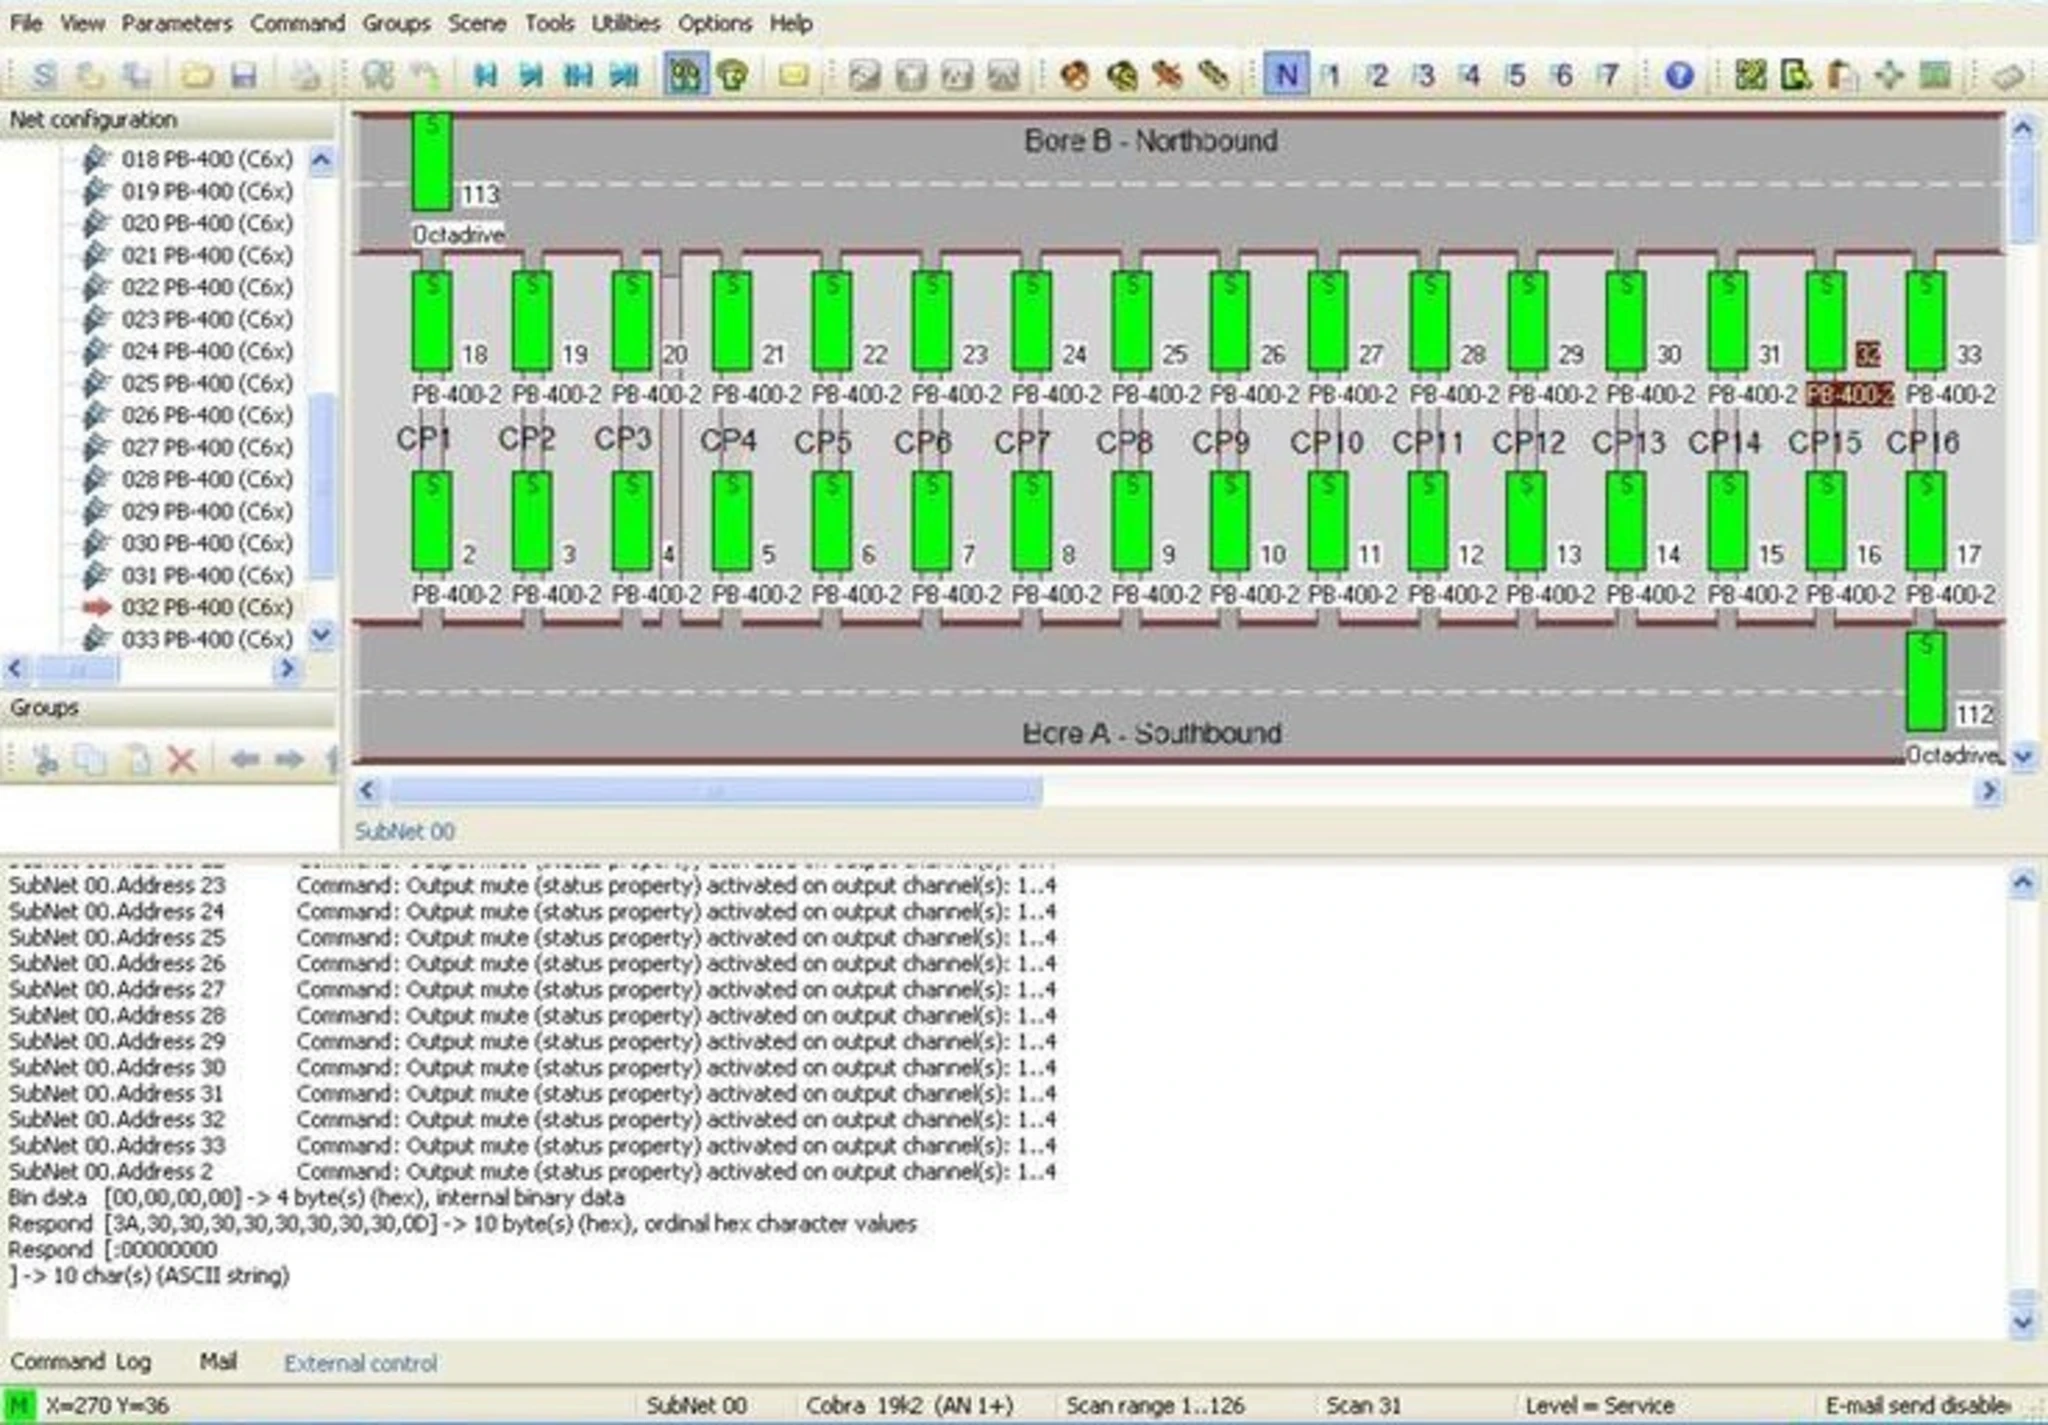This screenshot has width=2048, height=1425.
Task: Open the Utilities menu
Action: tap(626, 24)
